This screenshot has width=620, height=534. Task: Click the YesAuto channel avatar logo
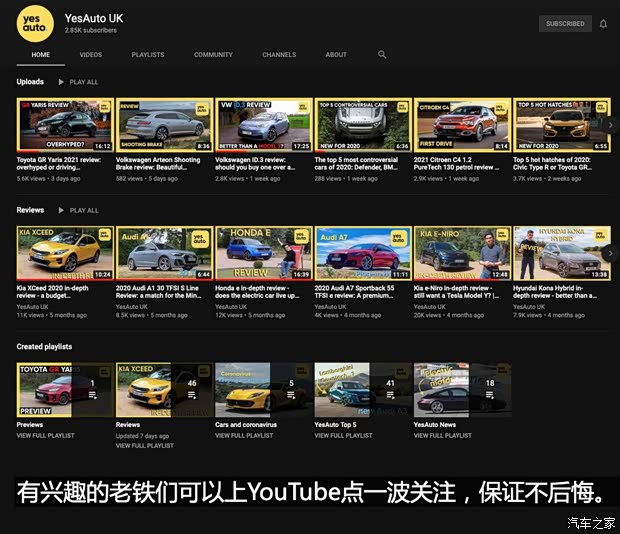coord(35,24)
